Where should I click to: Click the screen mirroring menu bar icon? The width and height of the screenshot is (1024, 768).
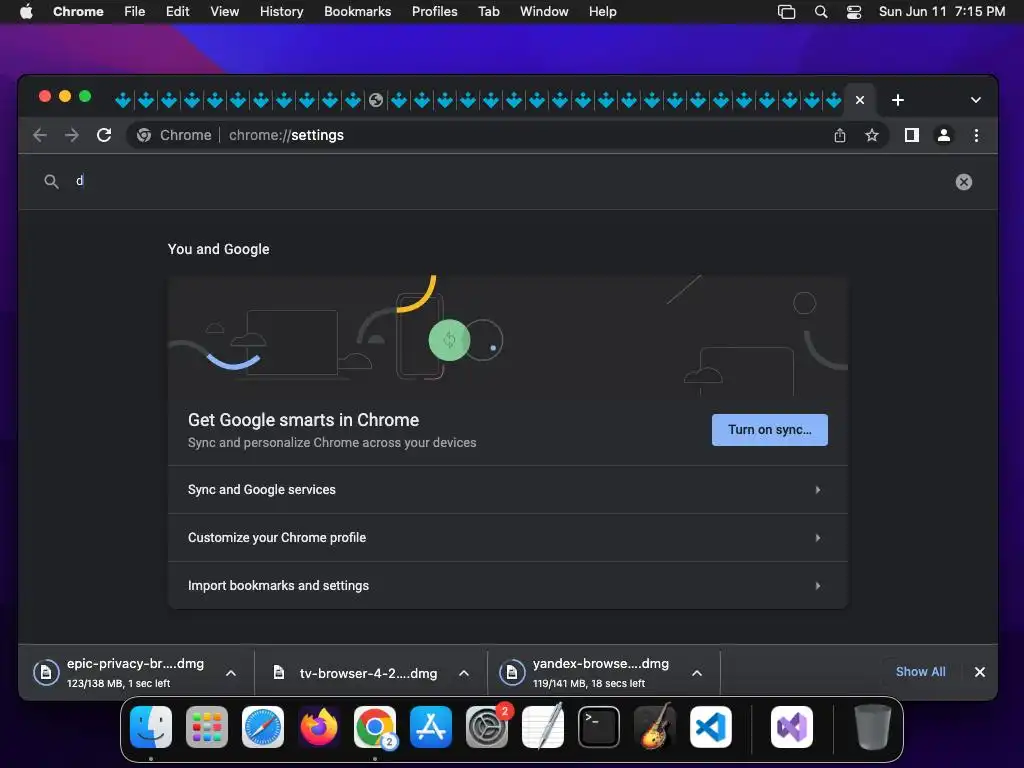786,11
